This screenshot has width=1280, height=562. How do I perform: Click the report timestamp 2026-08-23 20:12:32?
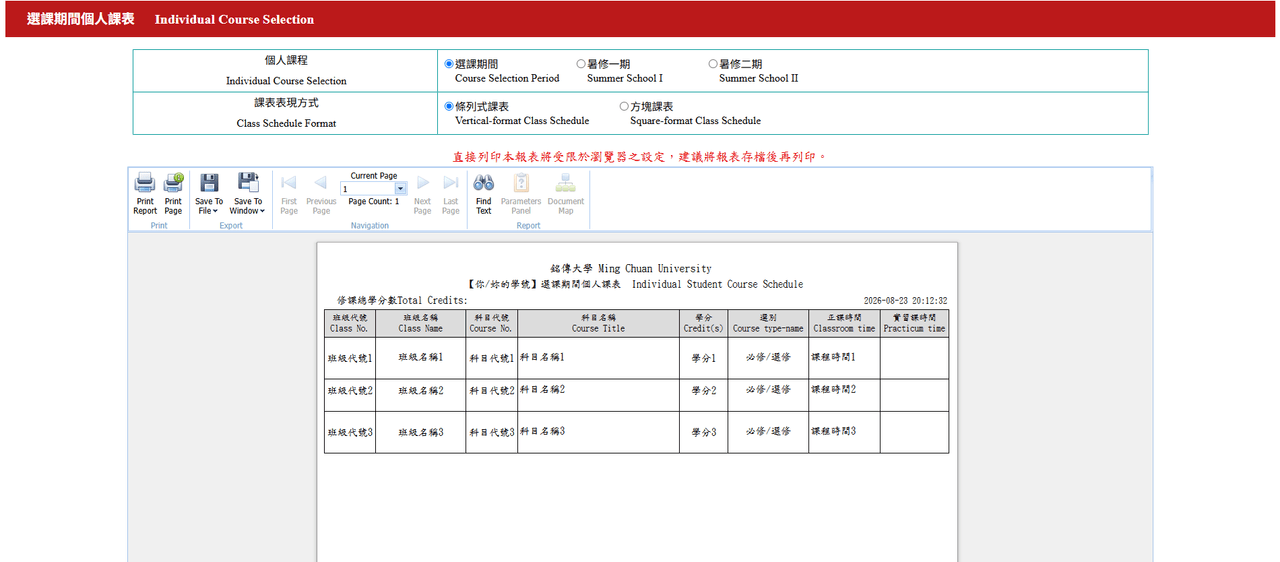pyautogui.click(x=906, y=300)
